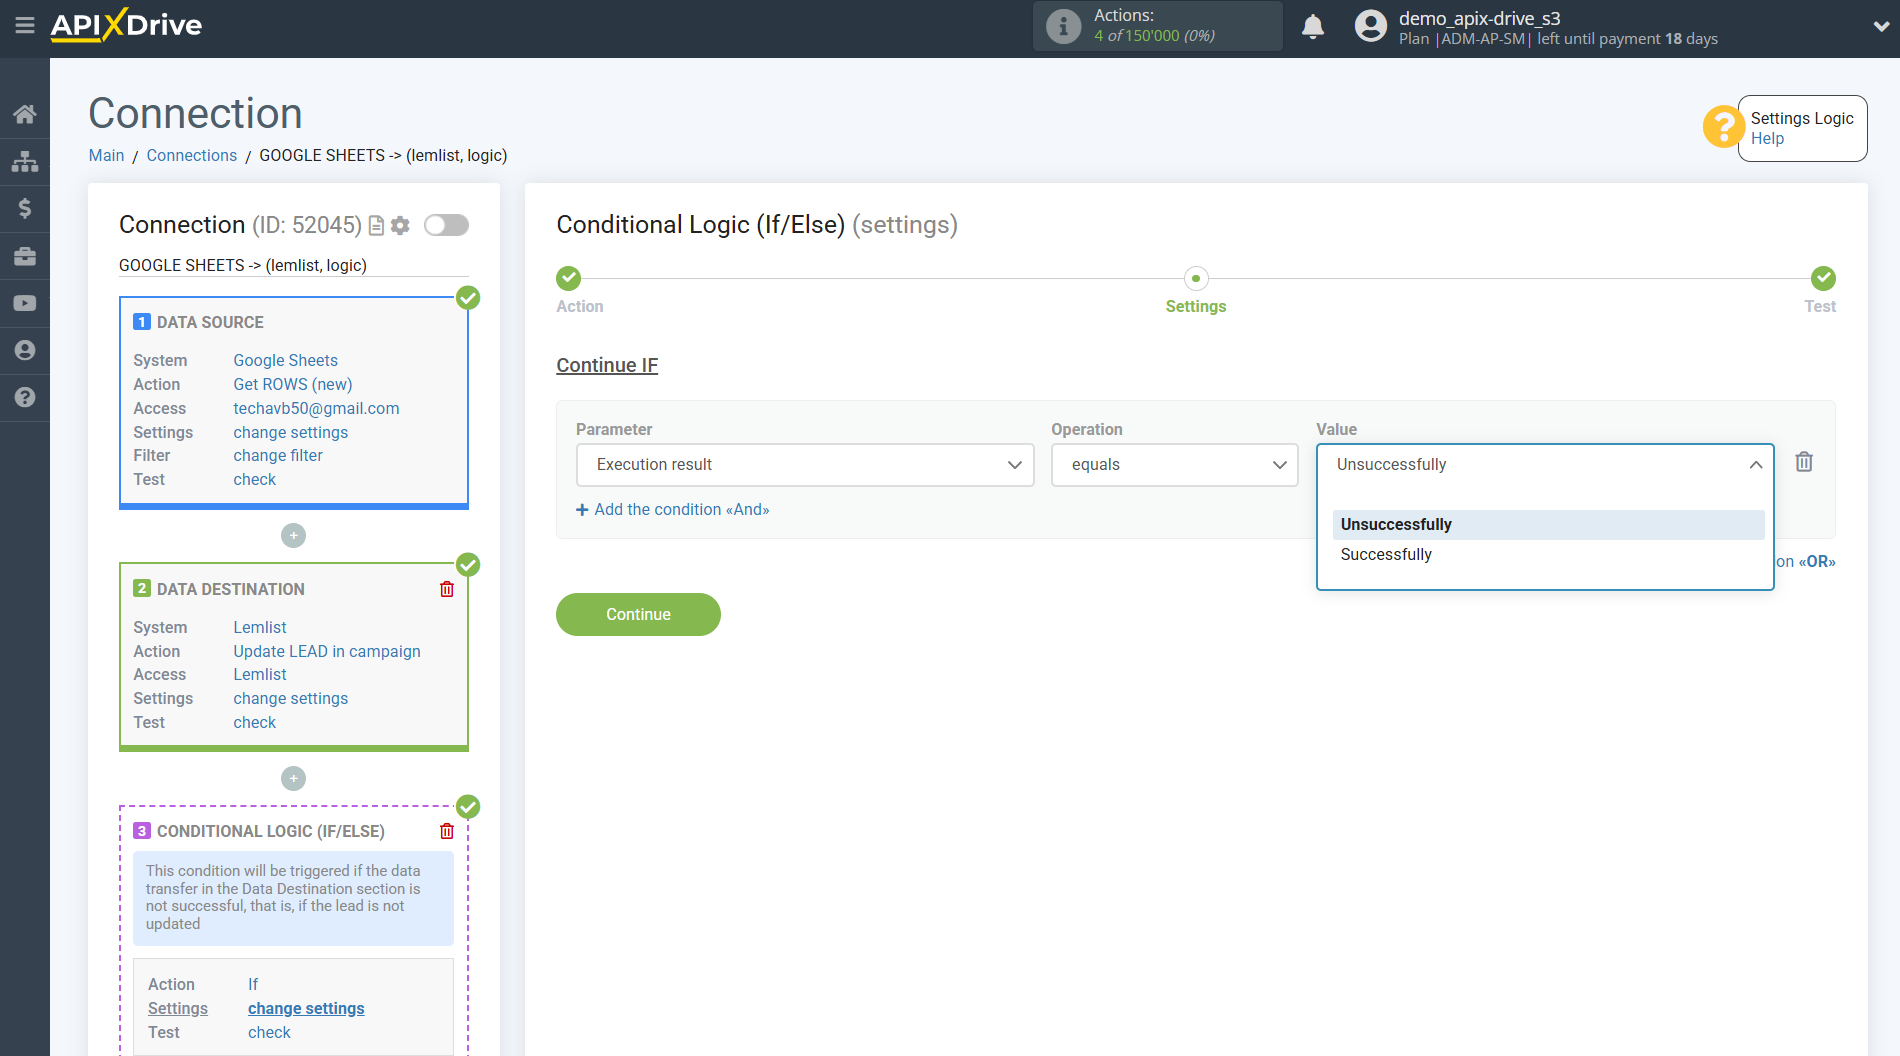Open the Google Sheets system link
Viewport: 1900px width, 1056px height.
pos(286,360)
